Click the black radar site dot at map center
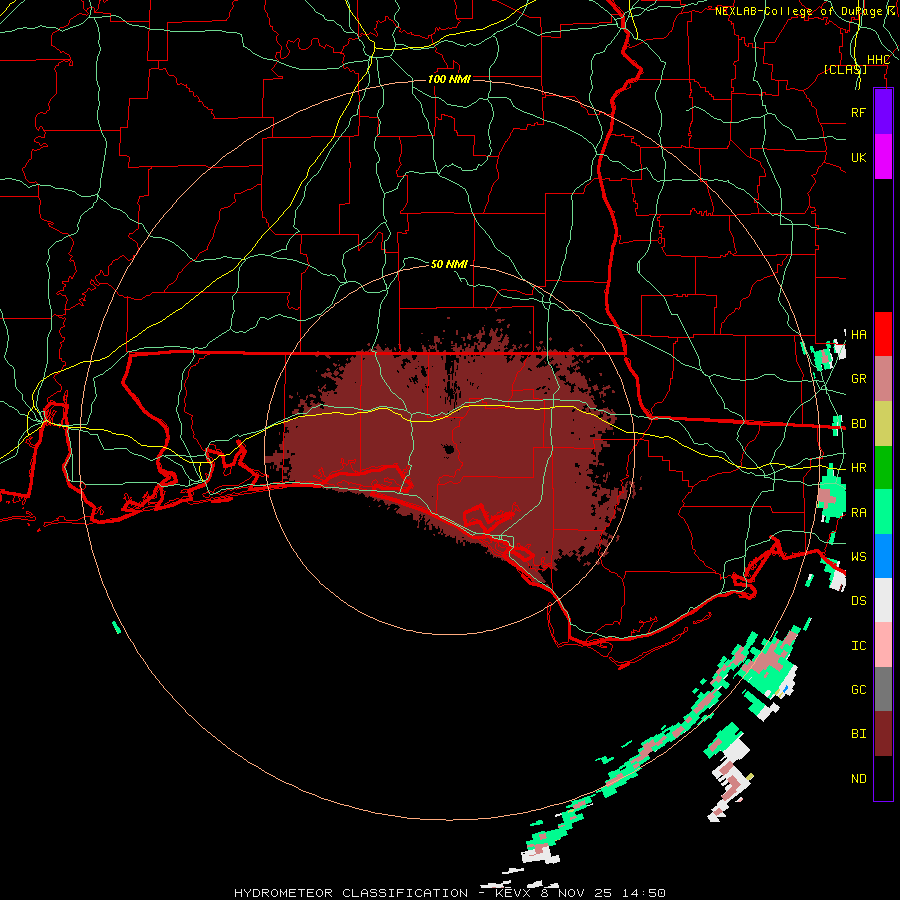Image resolution: width=900 pixels, height=900 pixels. click(449, 449)
